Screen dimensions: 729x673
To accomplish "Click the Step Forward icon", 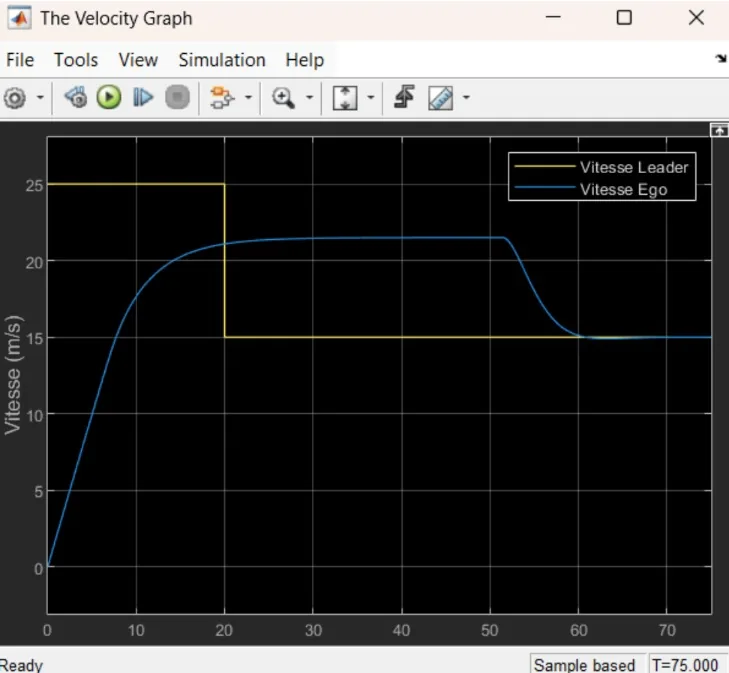I will point(143,98).
